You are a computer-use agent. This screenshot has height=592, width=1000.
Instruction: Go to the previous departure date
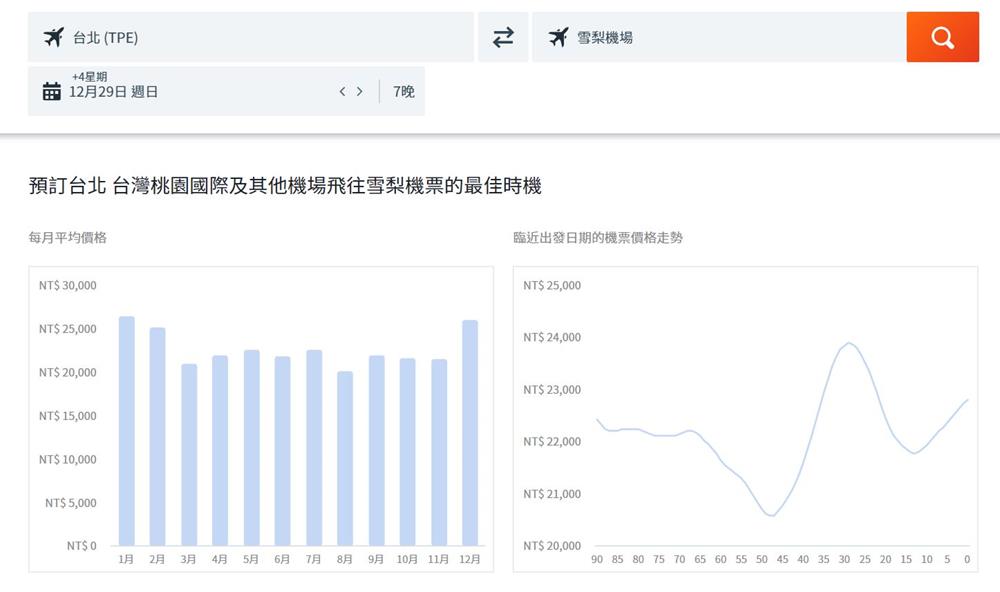tap(342, 92)
